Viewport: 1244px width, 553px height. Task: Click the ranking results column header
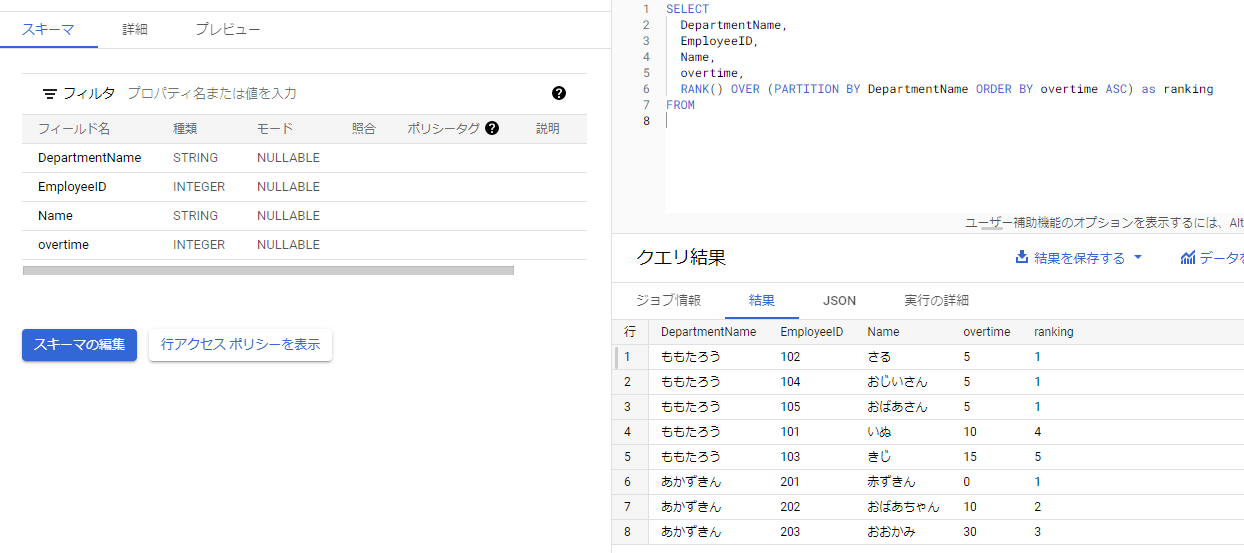point(1053,332)
